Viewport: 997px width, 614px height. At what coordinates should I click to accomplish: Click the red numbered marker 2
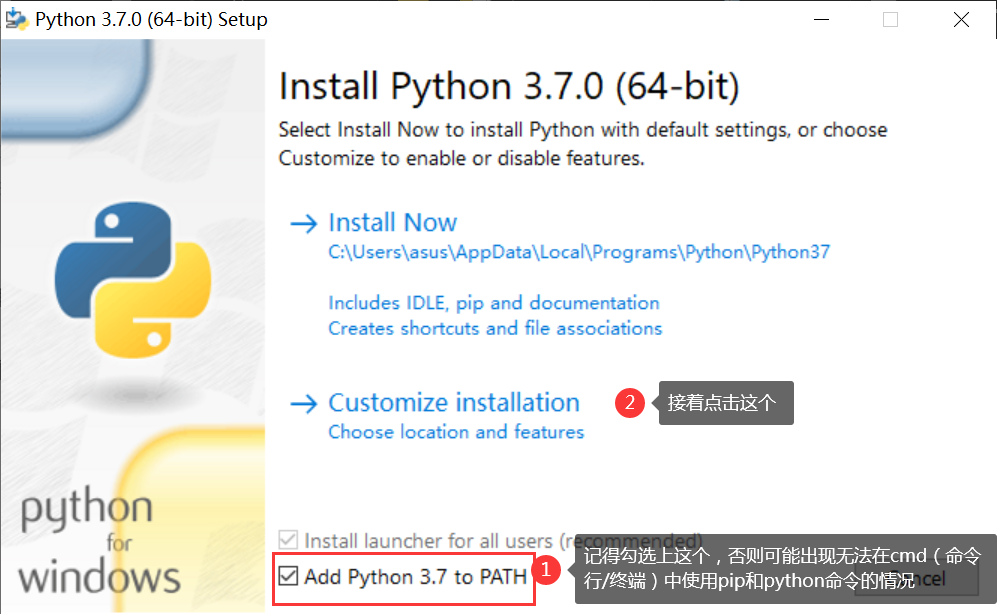click(x=630, y=402)
